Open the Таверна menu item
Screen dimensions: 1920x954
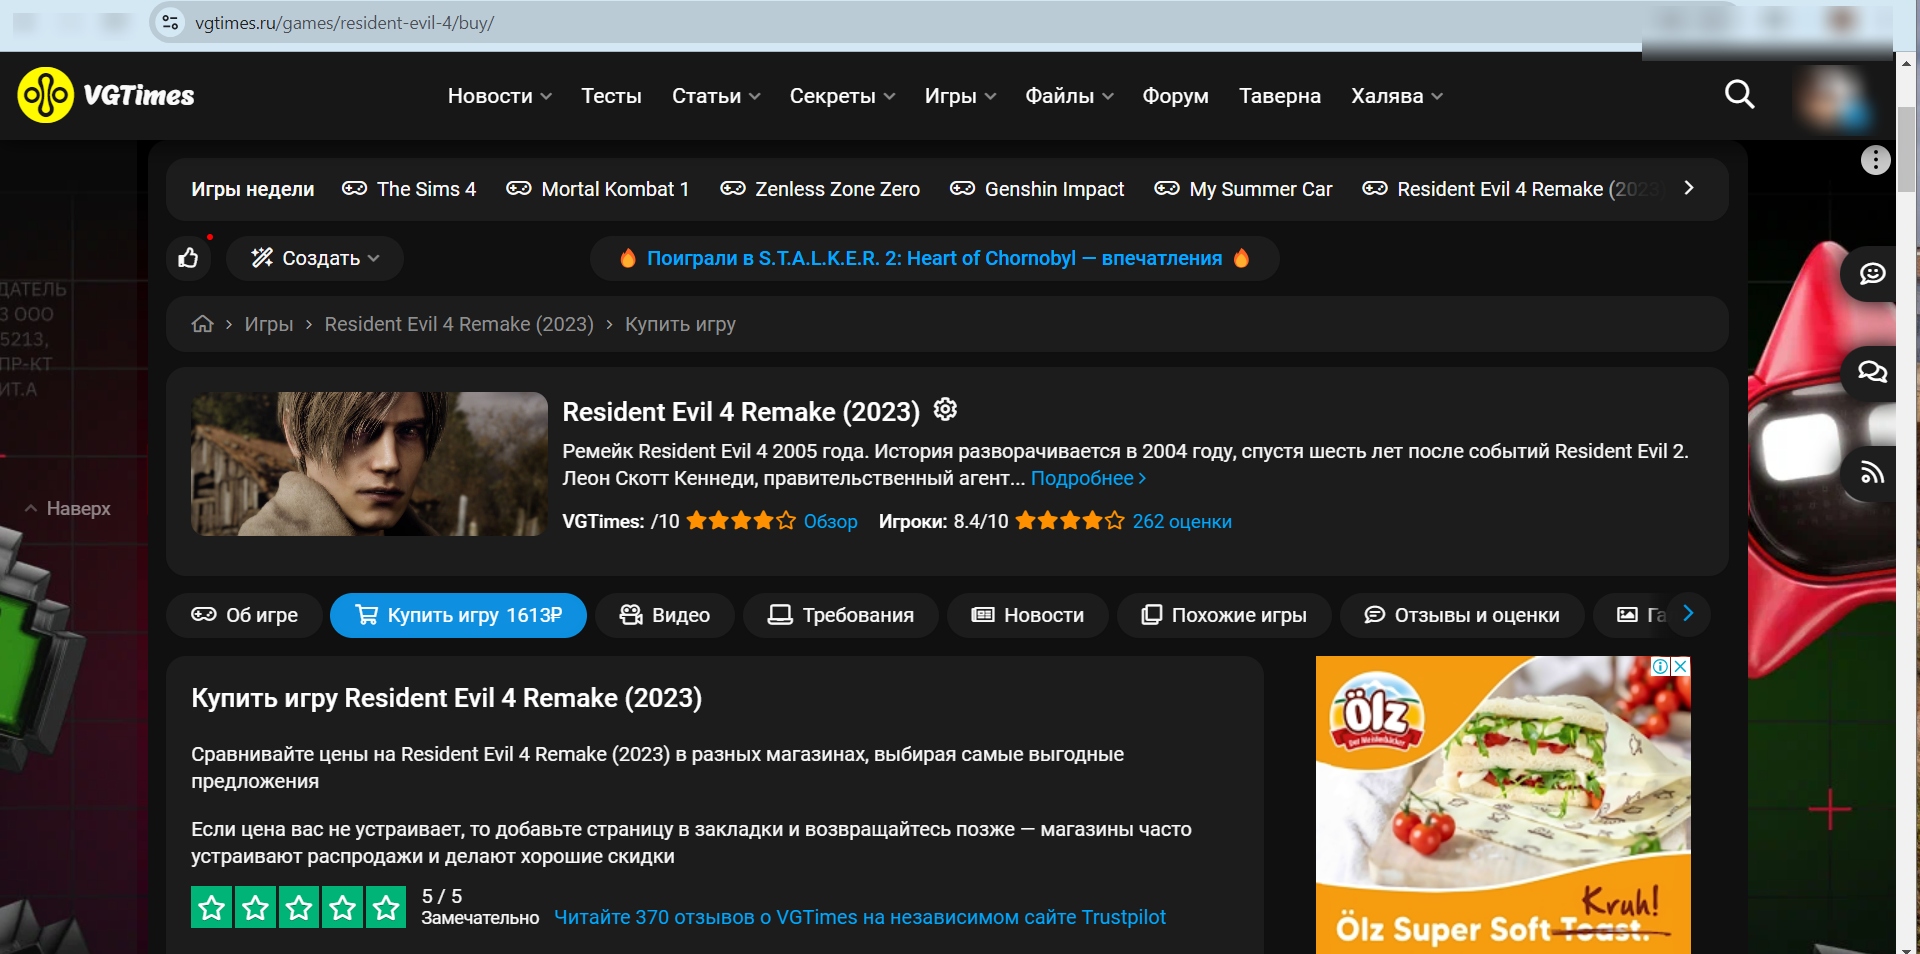click(1280, 96)
